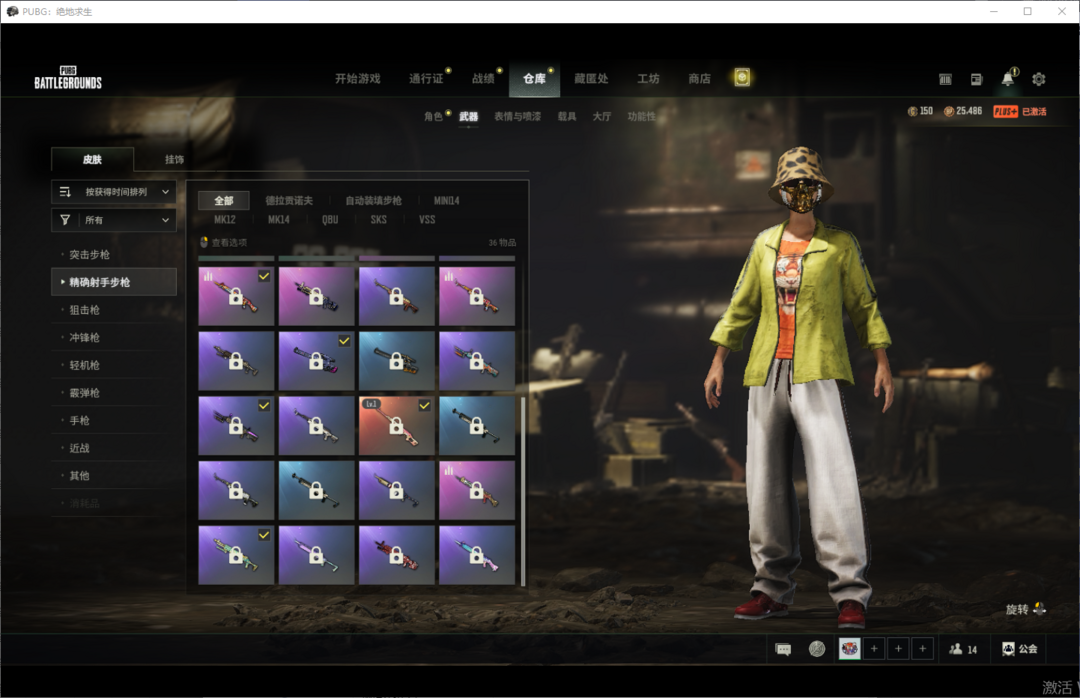Click the PLUS+ badge
1080x698 pixels.
1006,111
